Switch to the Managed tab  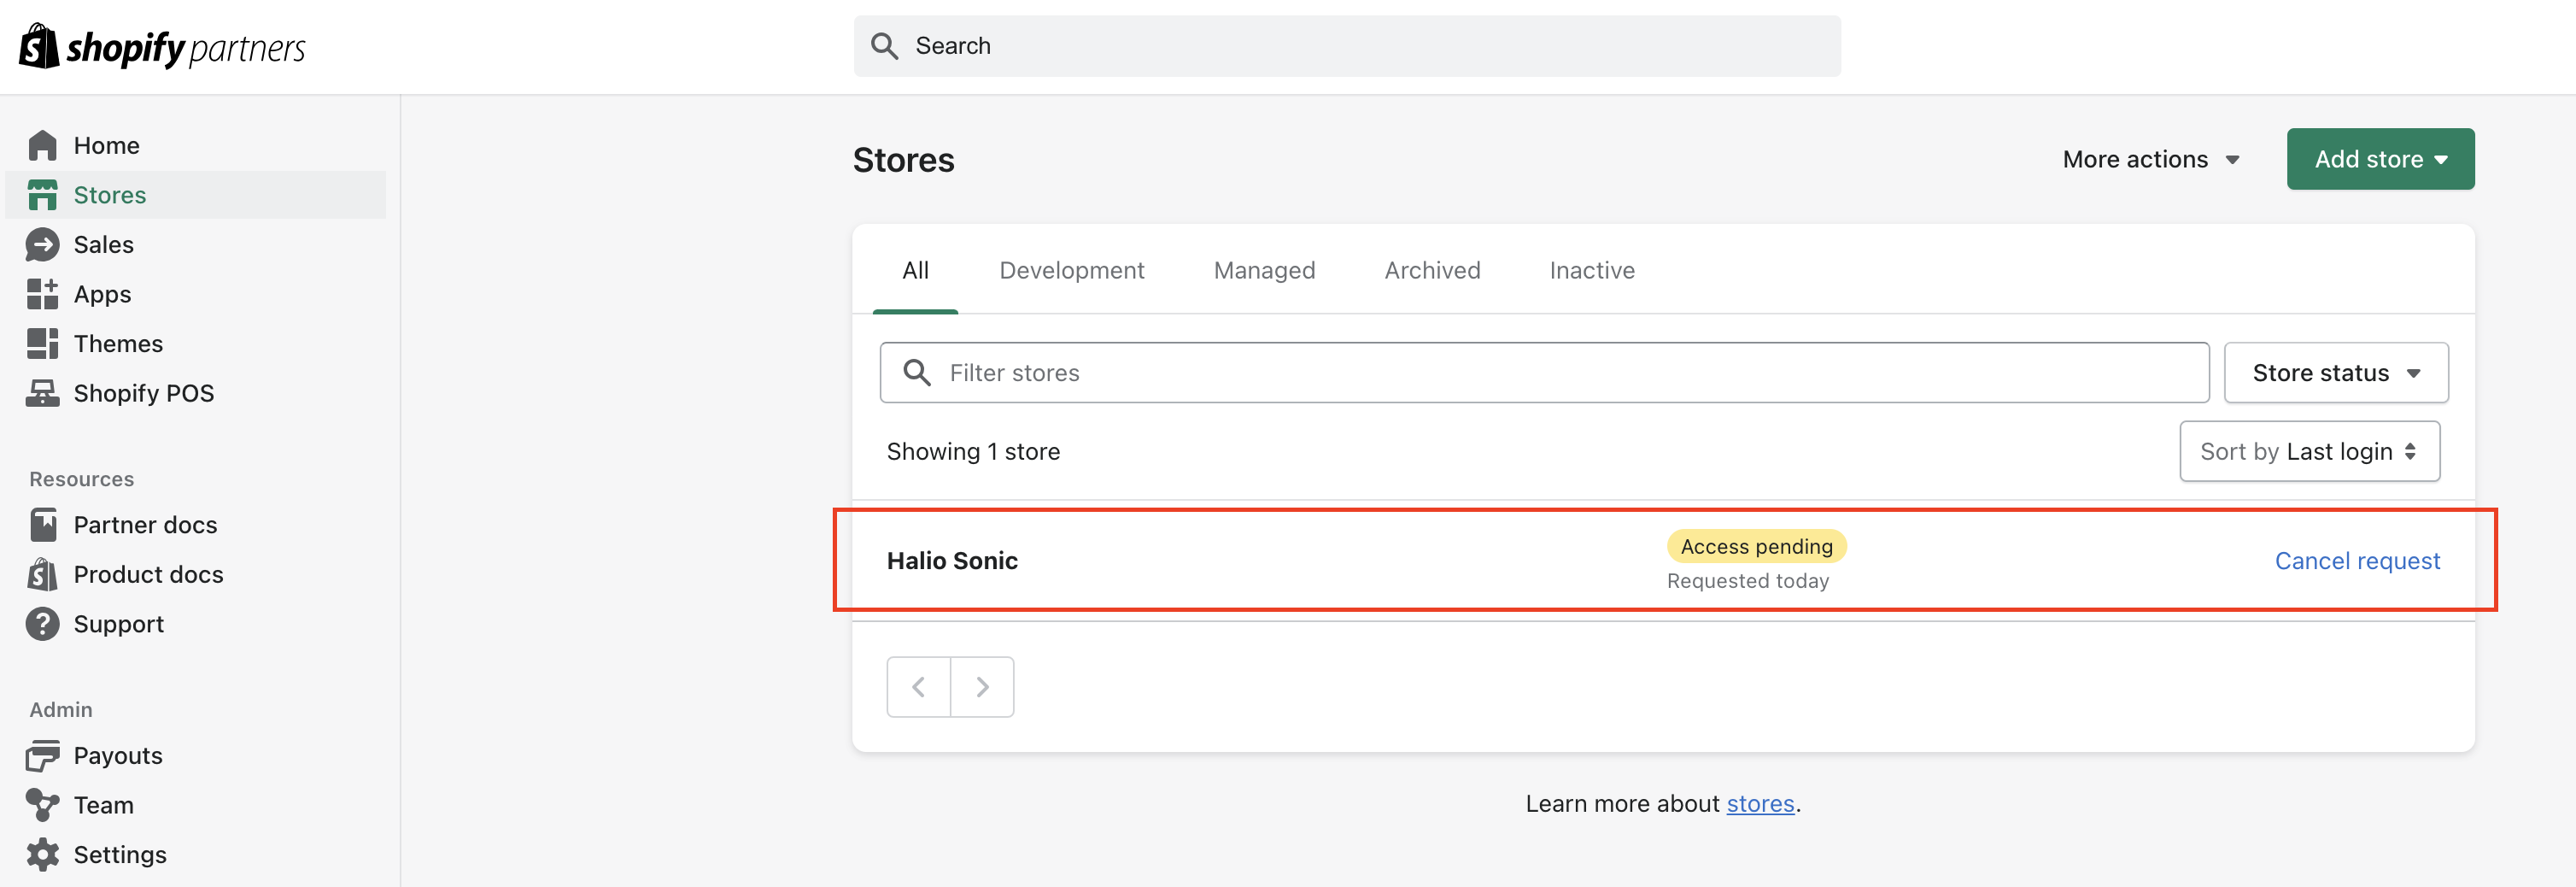point(1264,271)
